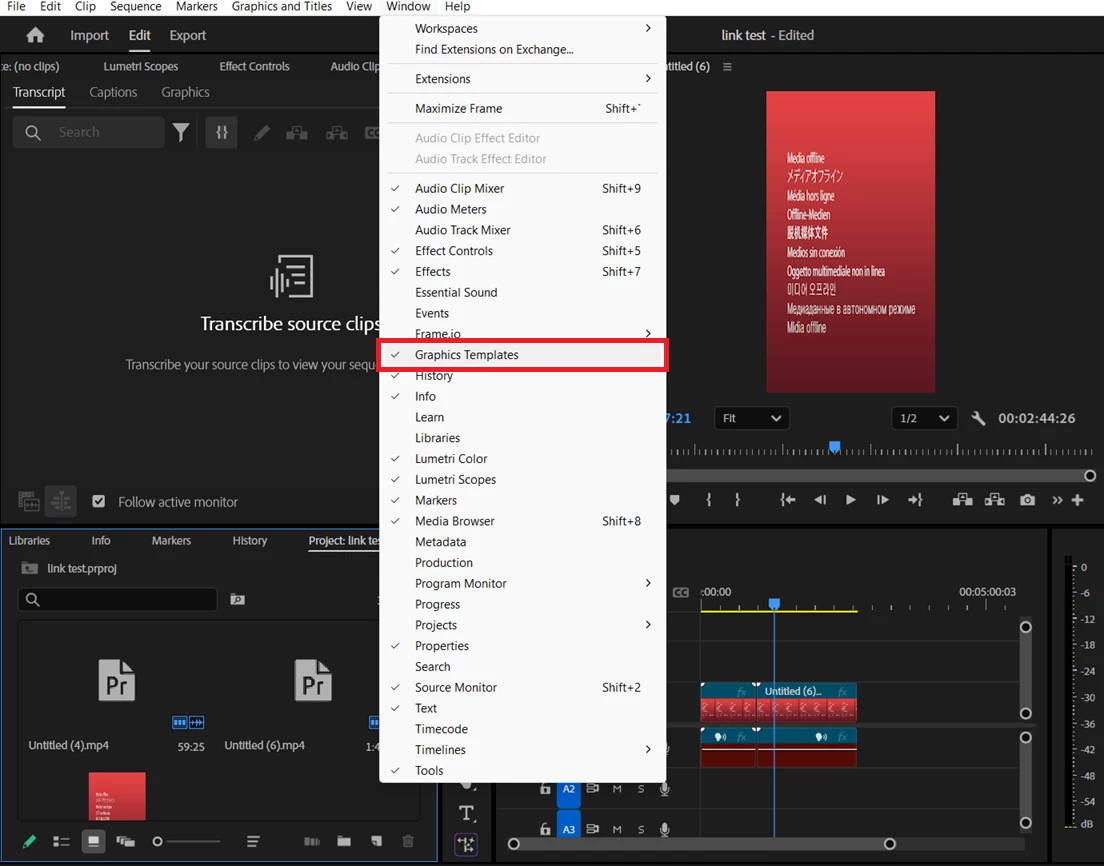Adjust the project thumbnail size slider
Viewport: 1104px width, 866px height.
pyautogui.click(x=187, y=841)
